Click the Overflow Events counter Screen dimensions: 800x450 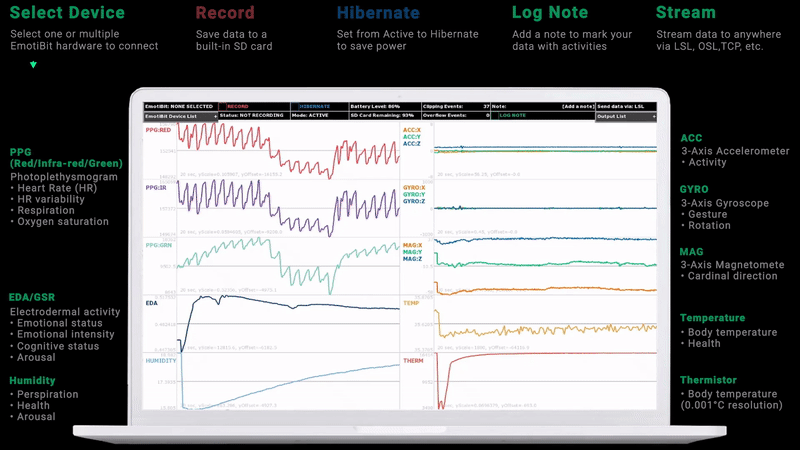[x=456, y=115]
